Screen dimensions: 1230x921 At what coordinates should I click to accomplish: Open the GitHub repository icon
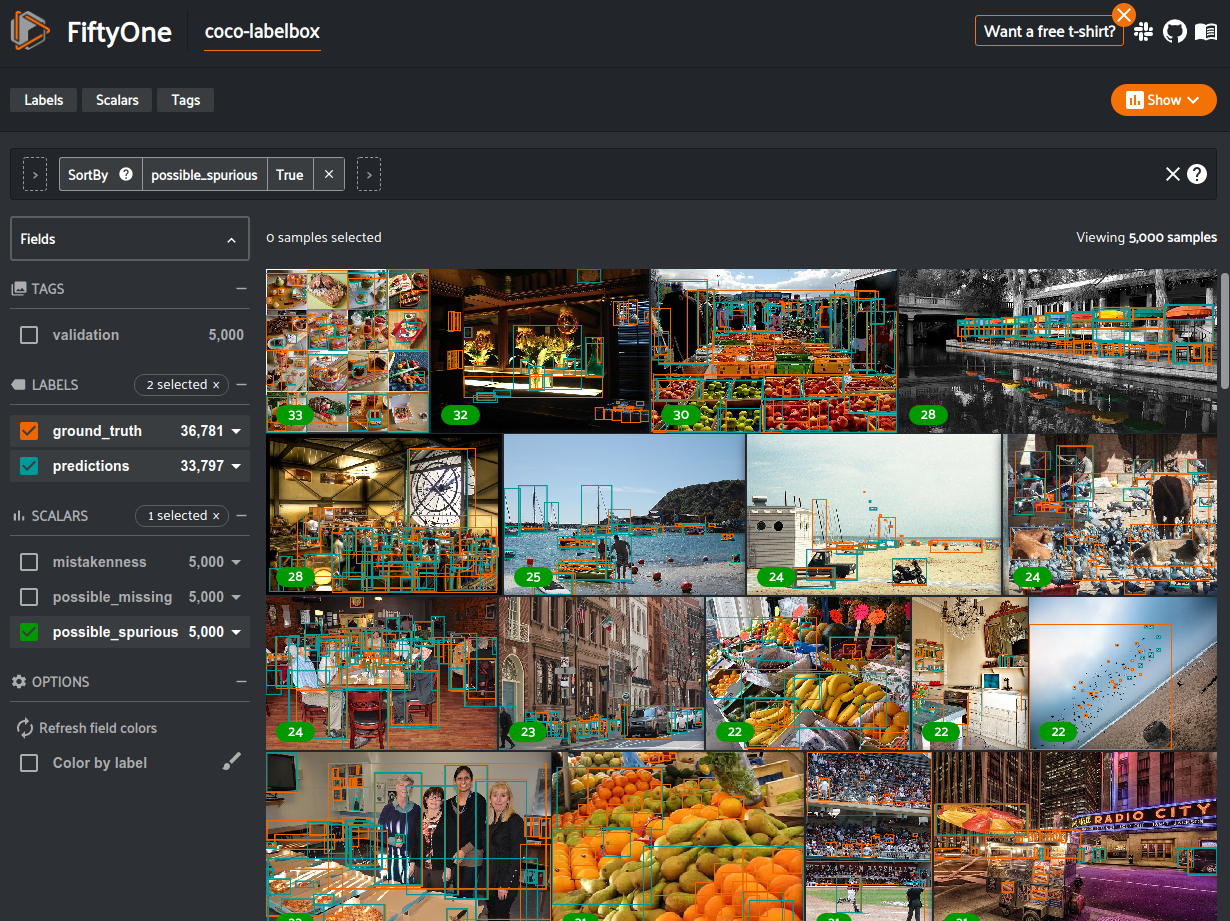(x=1175, y=32)
